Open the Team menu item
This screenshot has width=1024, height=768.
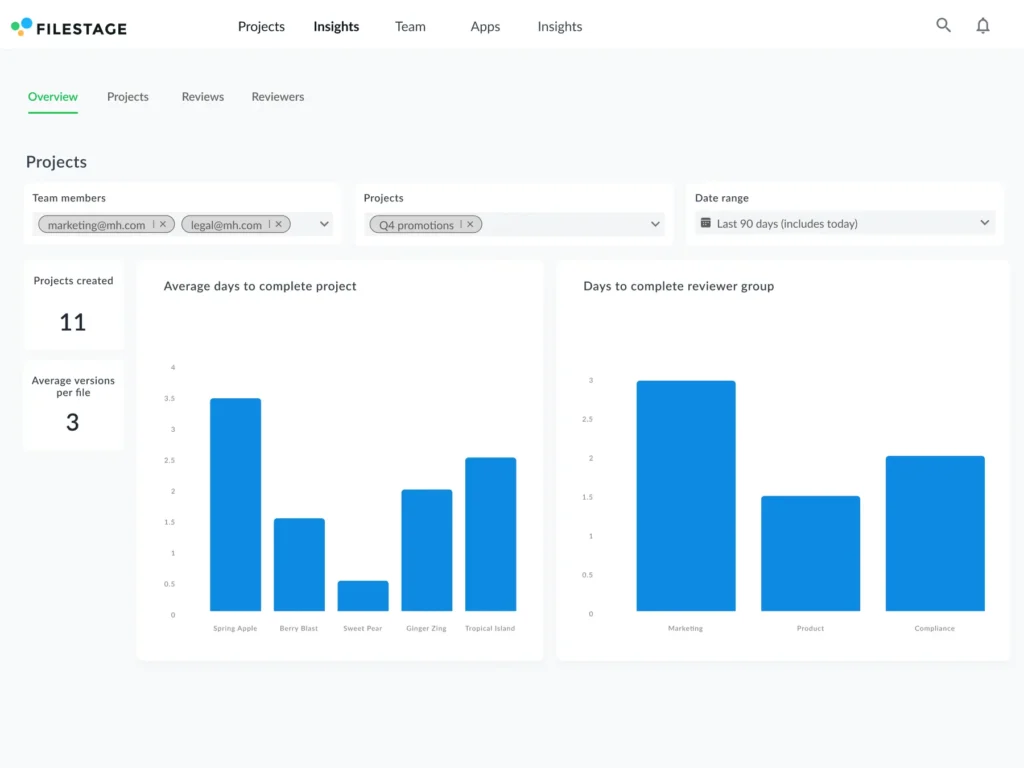(409, 26)
